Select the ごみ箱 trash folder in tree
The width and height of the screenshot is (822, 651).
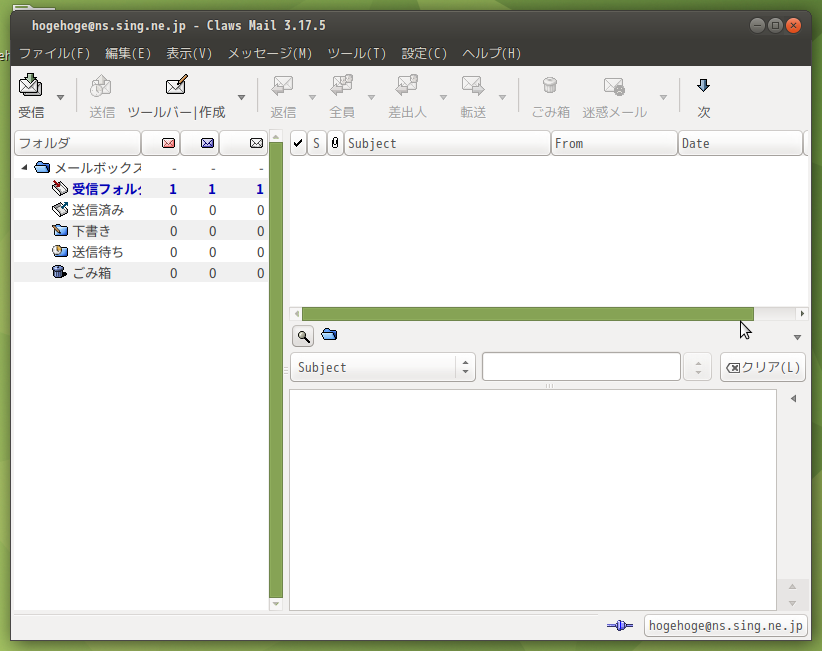(x=140, y=273)
